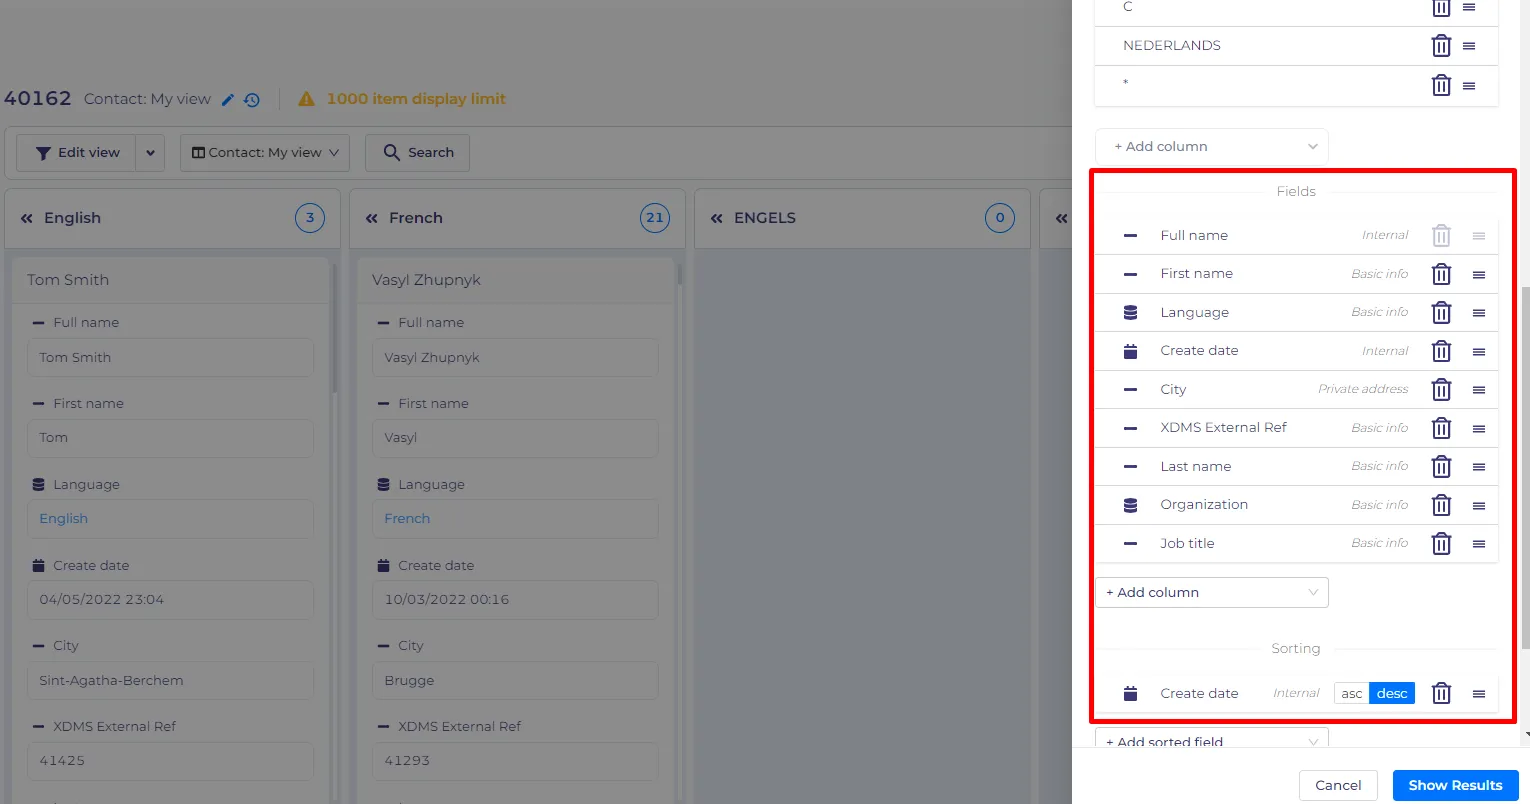Click the Create date value 04/05/2022 23:04
The width and height of the screenshot is (1530, 804).
coord(170,599)
